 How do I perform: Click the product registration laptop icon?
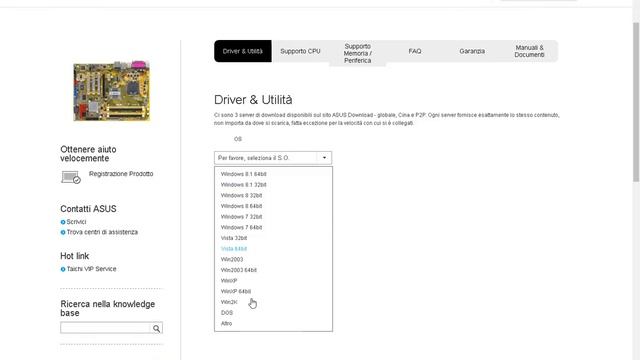coord(71,177)
